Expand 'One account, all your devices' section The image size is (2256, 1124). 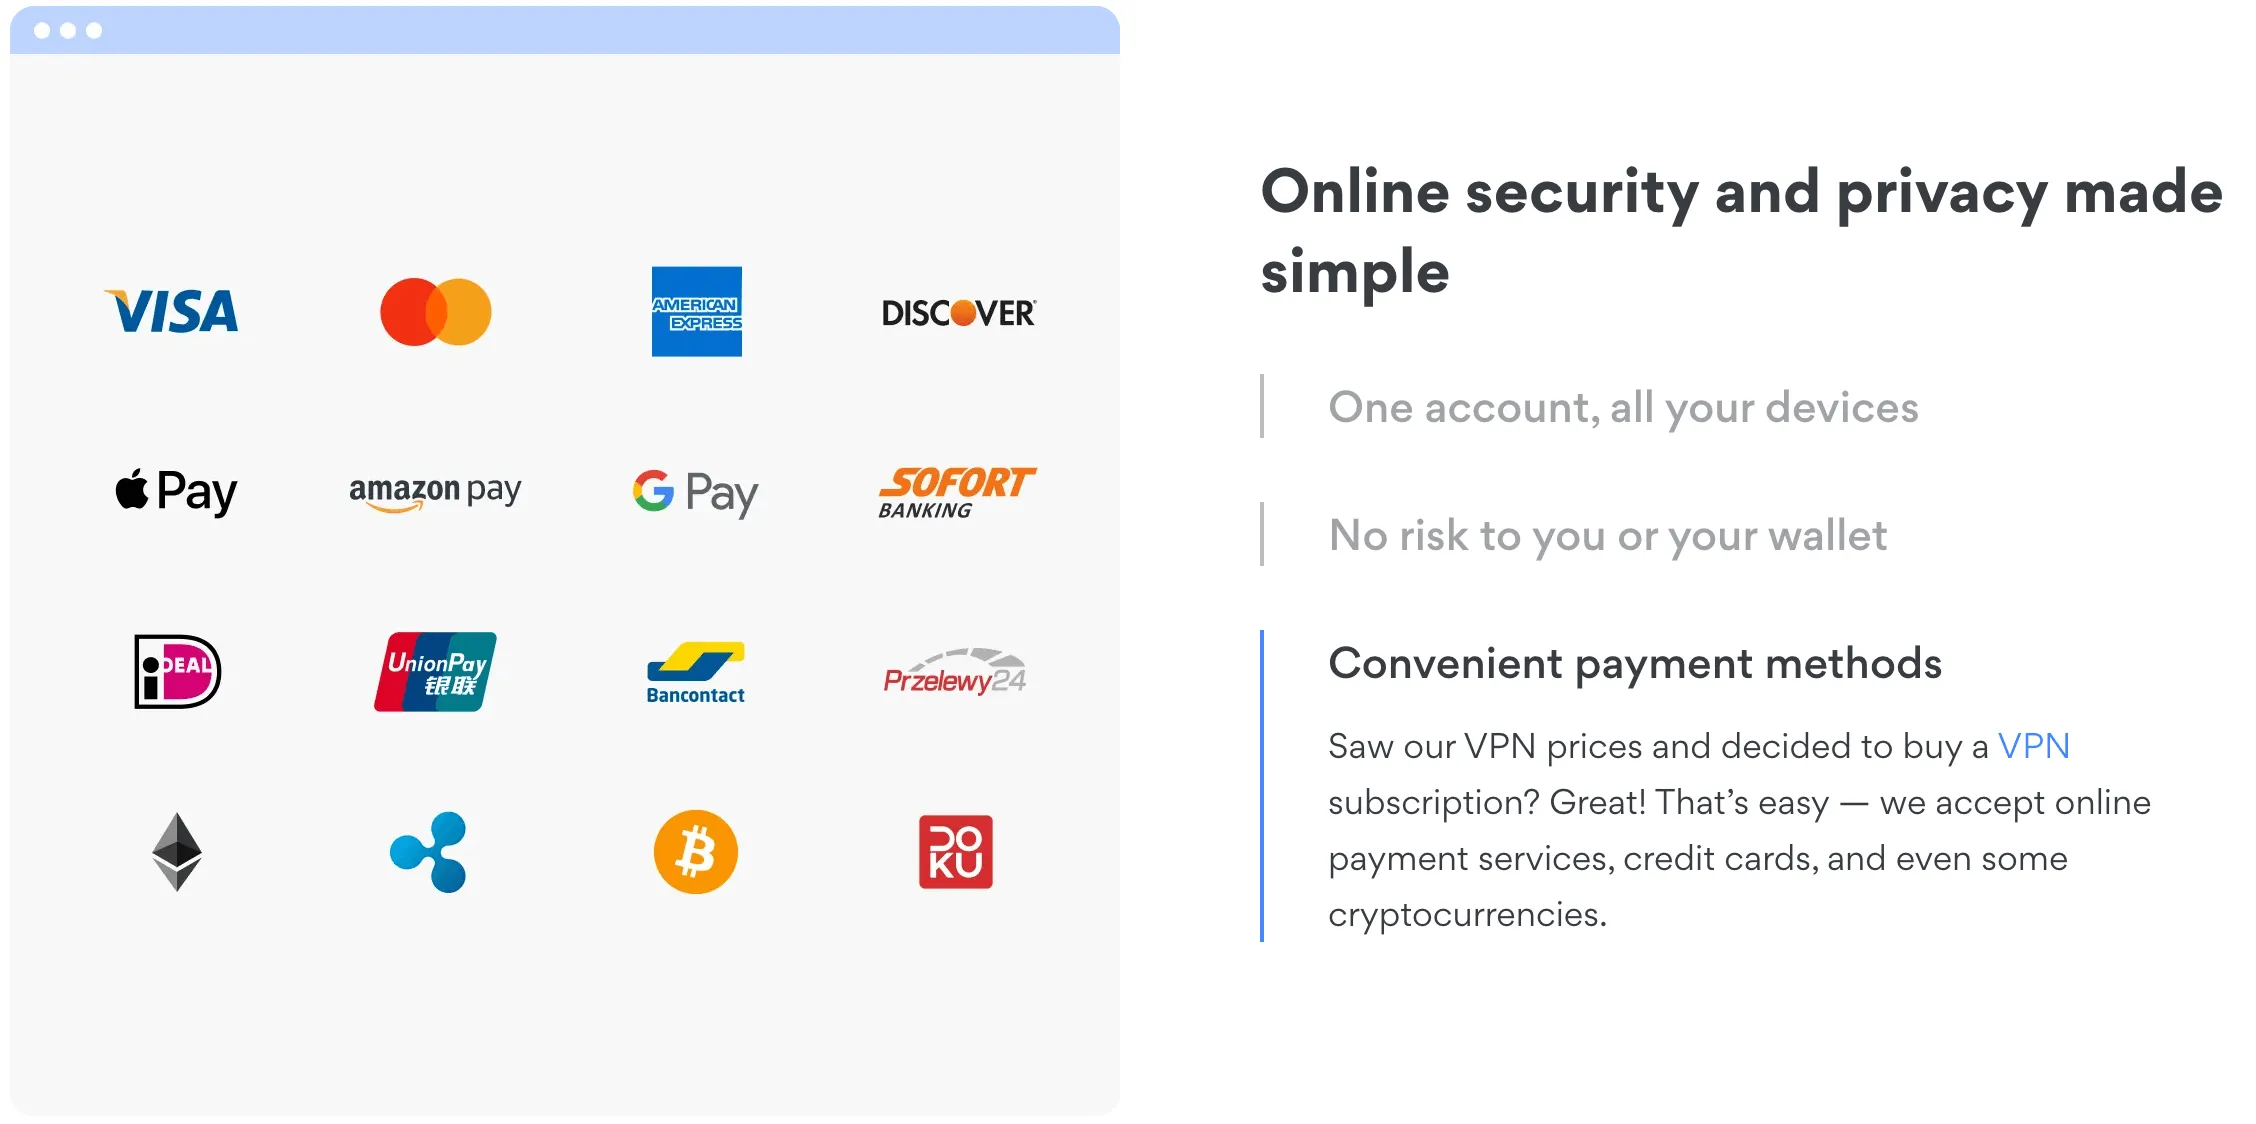click(1623, 407)
